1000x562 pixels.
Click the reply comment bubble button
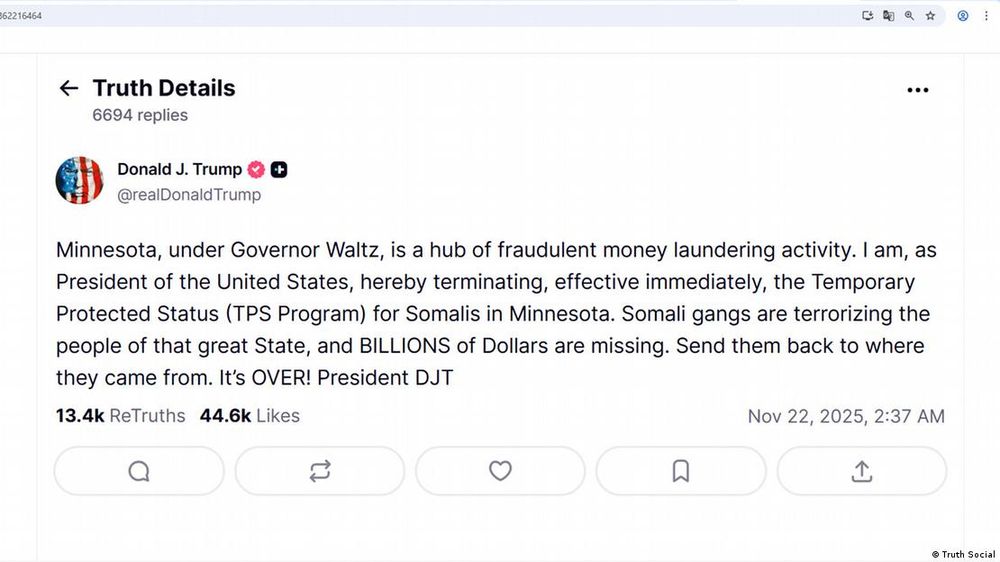(x=139, y=471)
